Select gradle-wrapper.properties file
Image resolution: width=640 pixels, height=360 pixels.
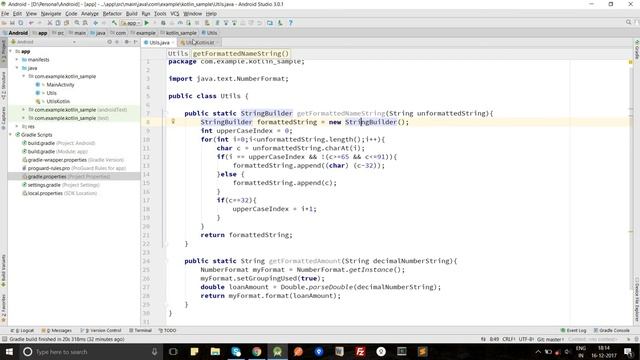[73, 160]
